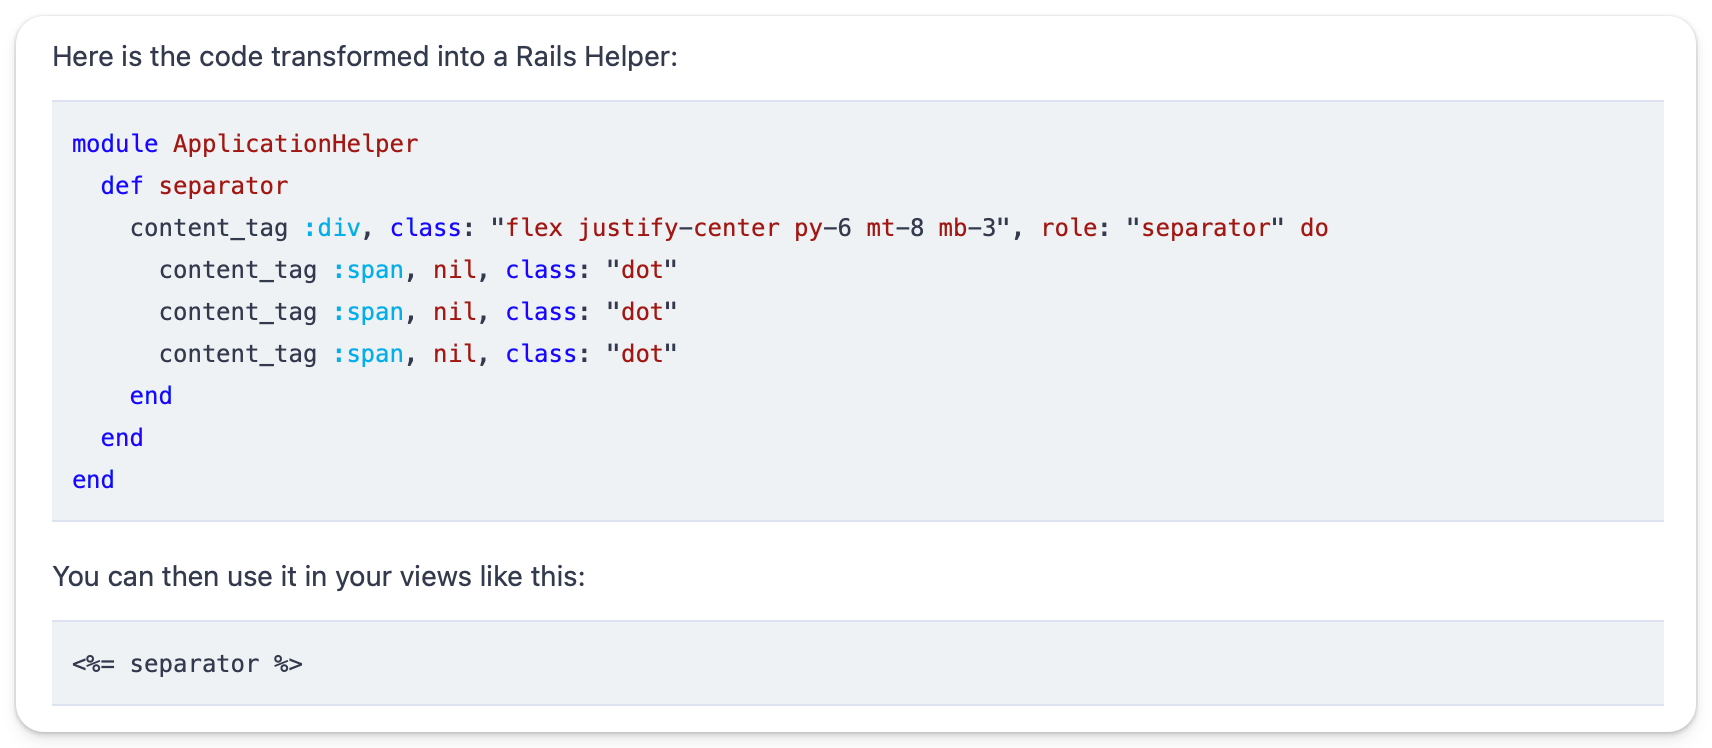1712x748 pixels.
Task: Click the ':div' symbol in content_tag
Action: coord(332,228)
